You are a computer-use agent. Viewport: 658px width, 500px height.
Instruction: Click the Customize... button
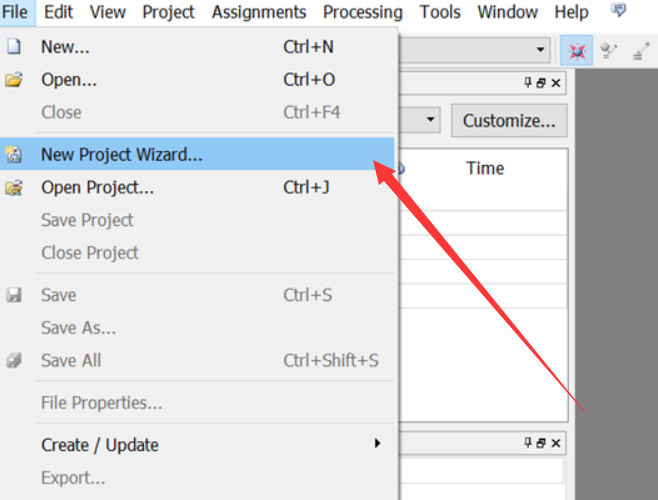pos(509,121)
